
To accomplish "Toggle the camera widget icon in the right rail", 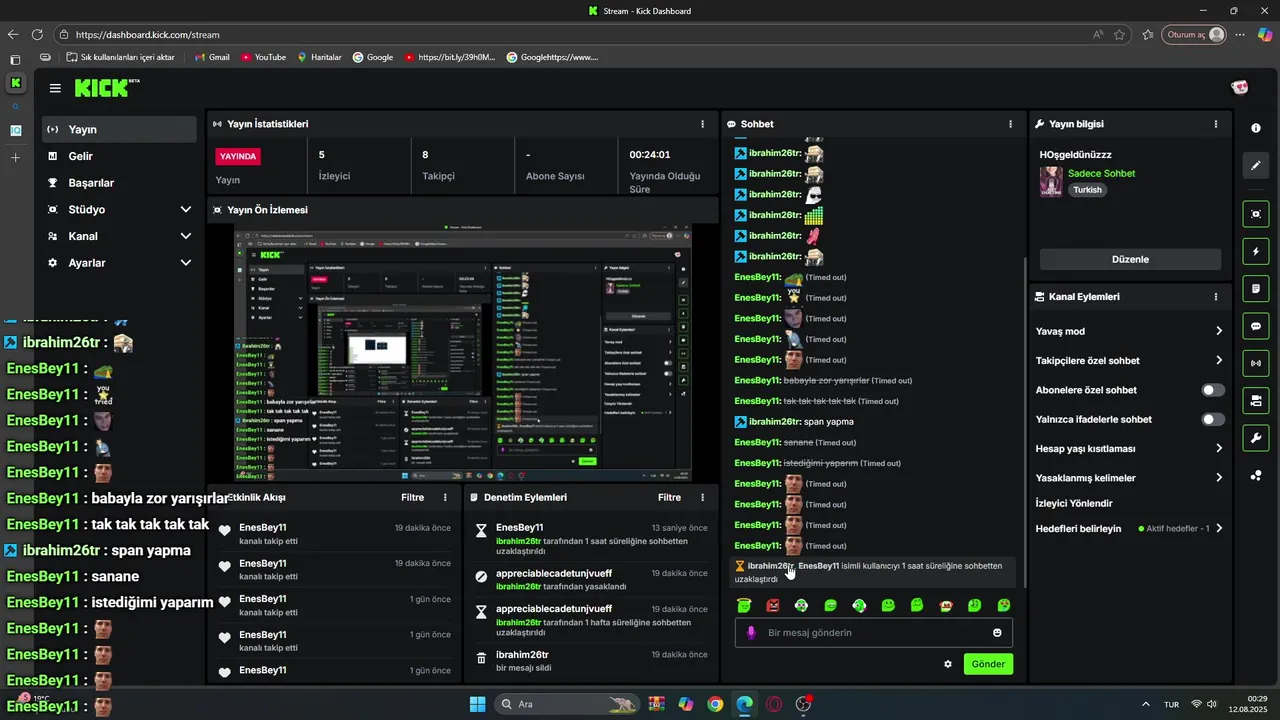I will pos(1256,401).
